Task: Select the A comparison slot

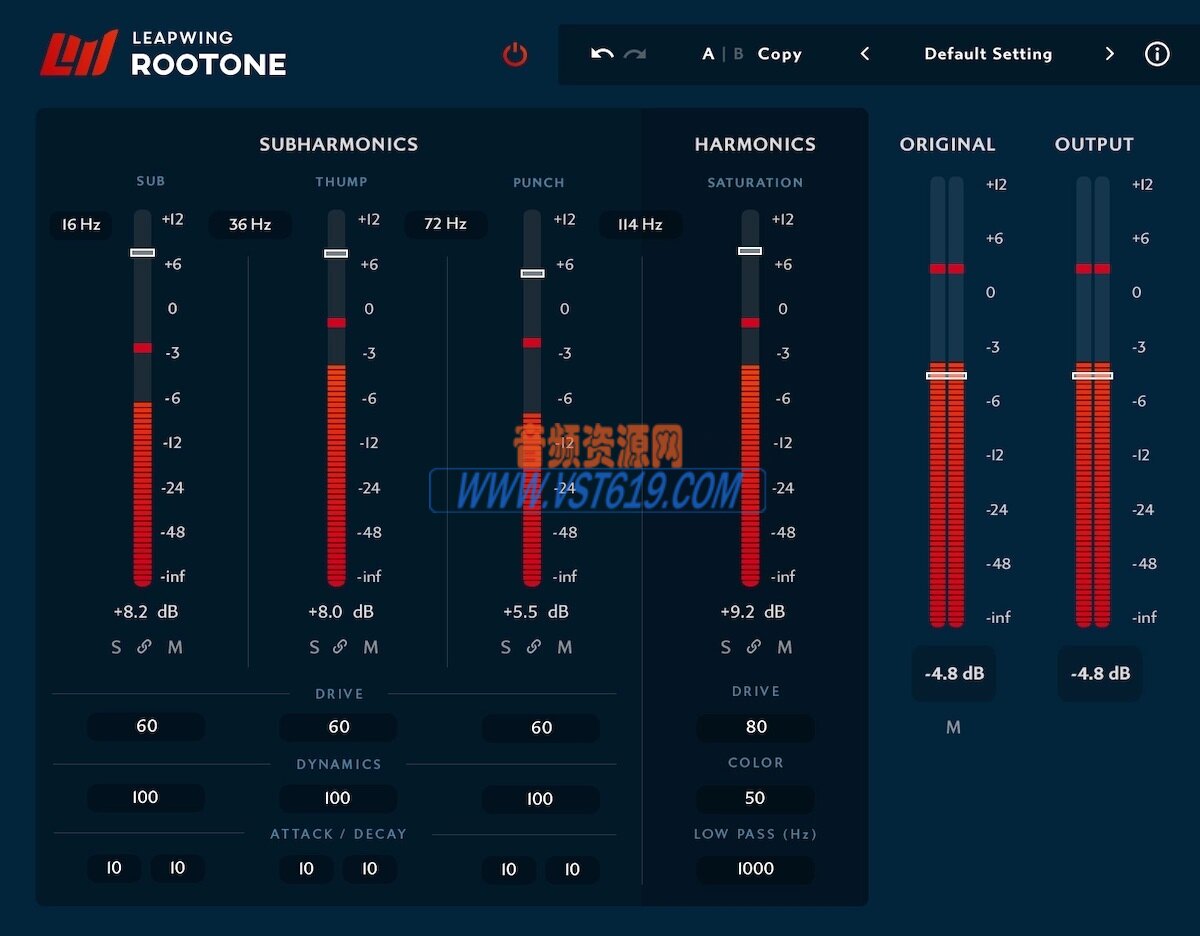Action: 707,54
